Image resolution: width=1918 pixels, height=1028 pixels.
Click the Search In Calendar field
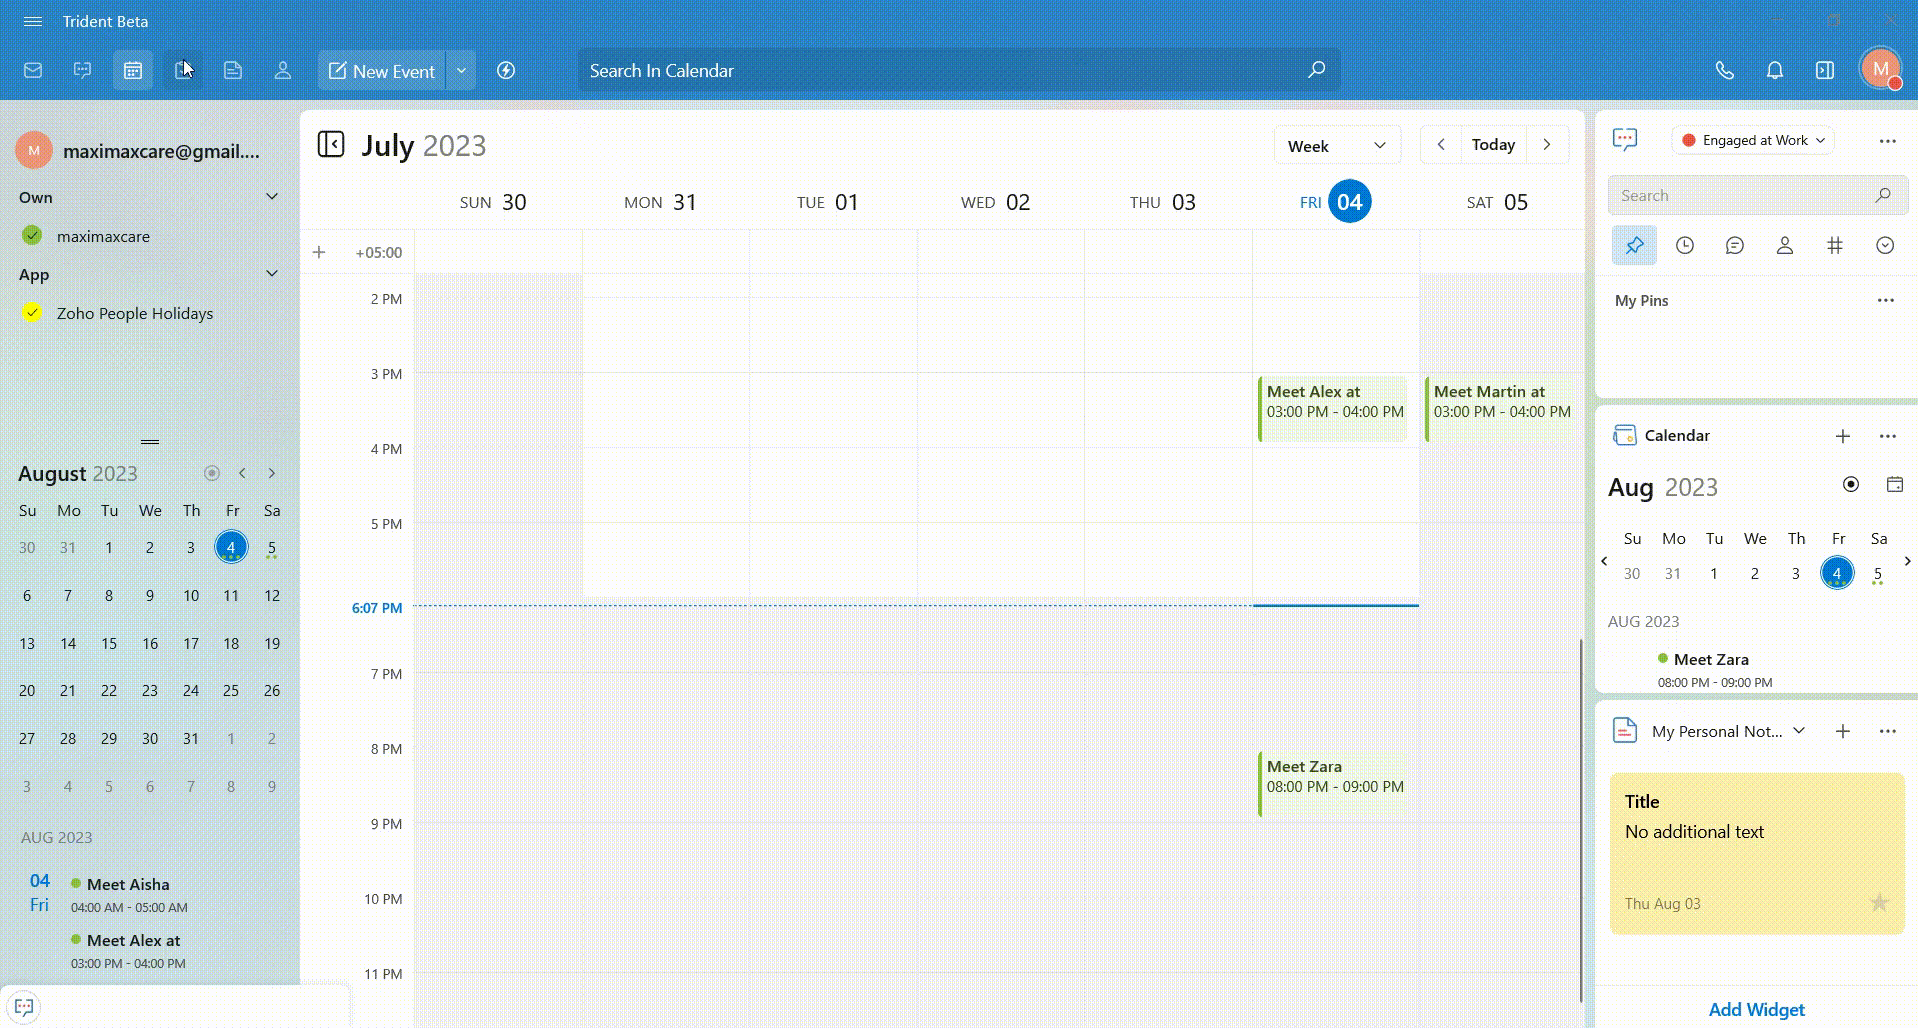pos(940,70)
